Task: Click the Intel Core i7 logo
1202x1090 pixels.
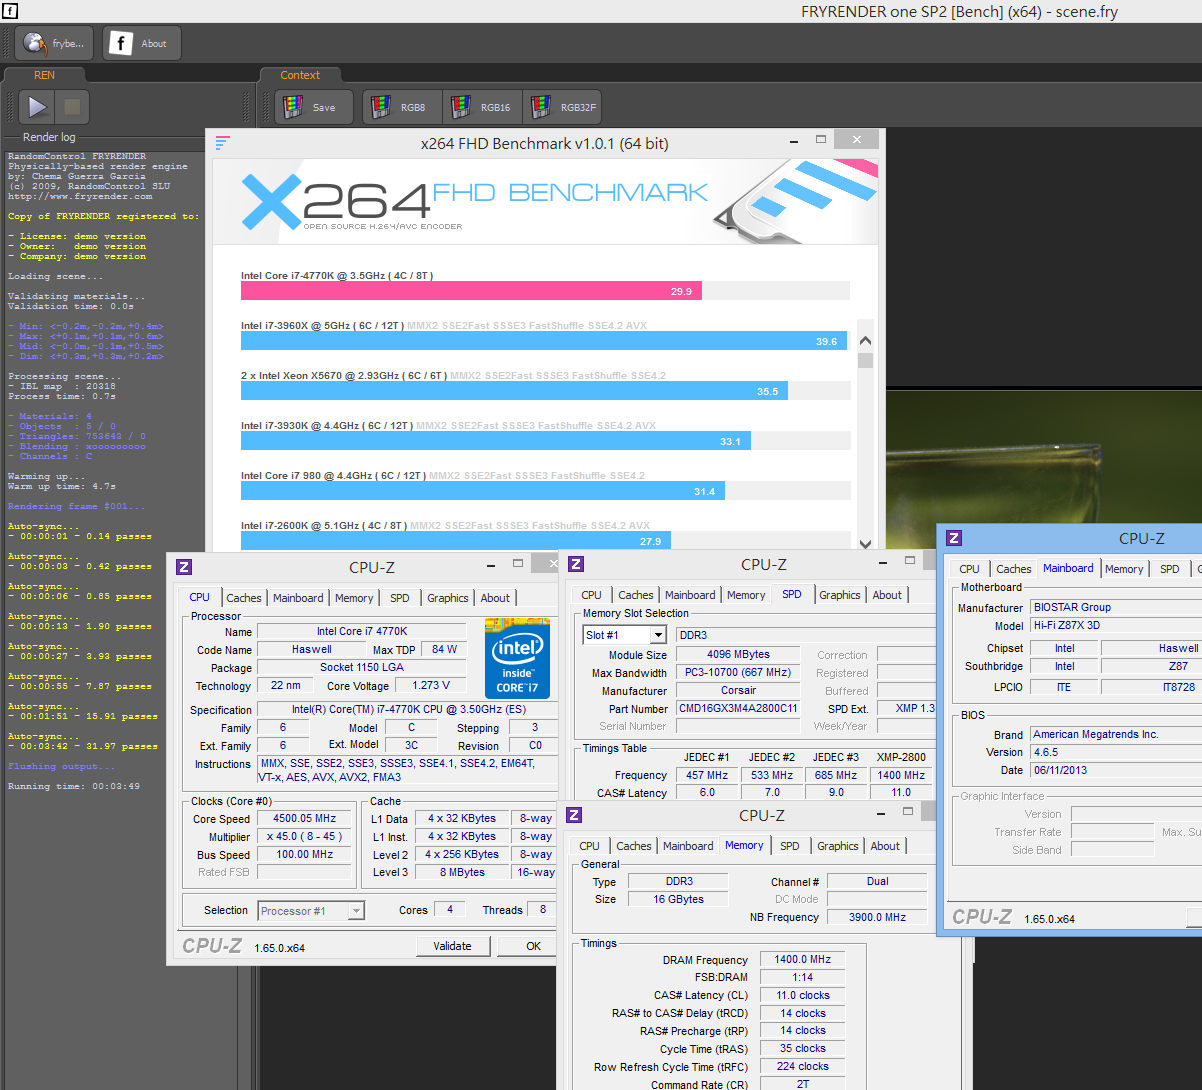Action: coord(516,656)
